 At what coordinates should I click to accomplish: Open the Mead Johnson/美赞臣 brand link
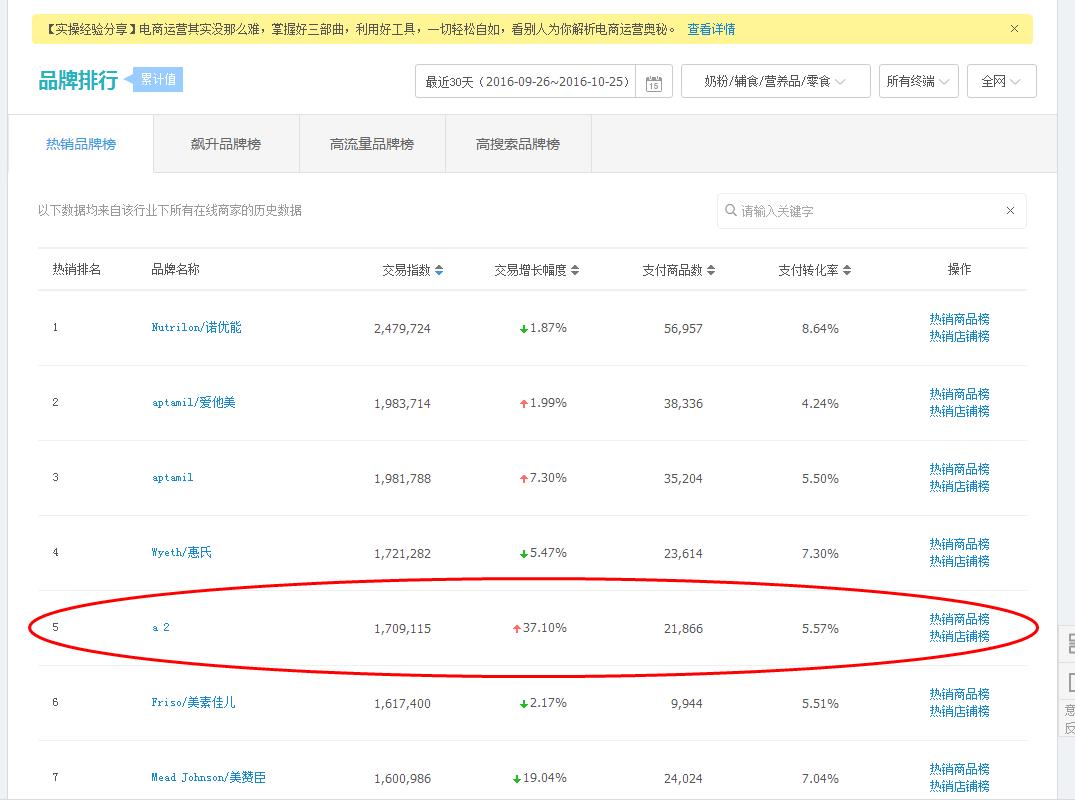pyautogui.click(x=208, y=777)
